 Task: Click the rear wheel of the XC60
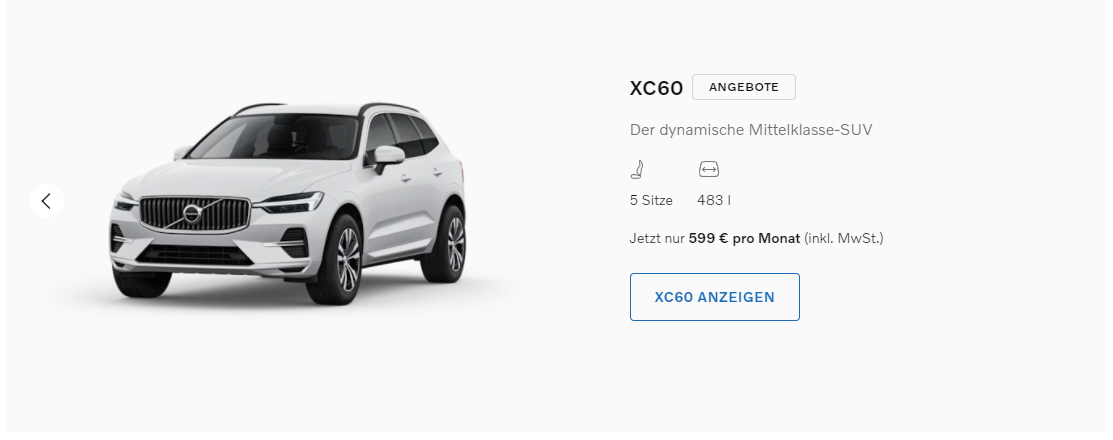(x=446, y=243)
